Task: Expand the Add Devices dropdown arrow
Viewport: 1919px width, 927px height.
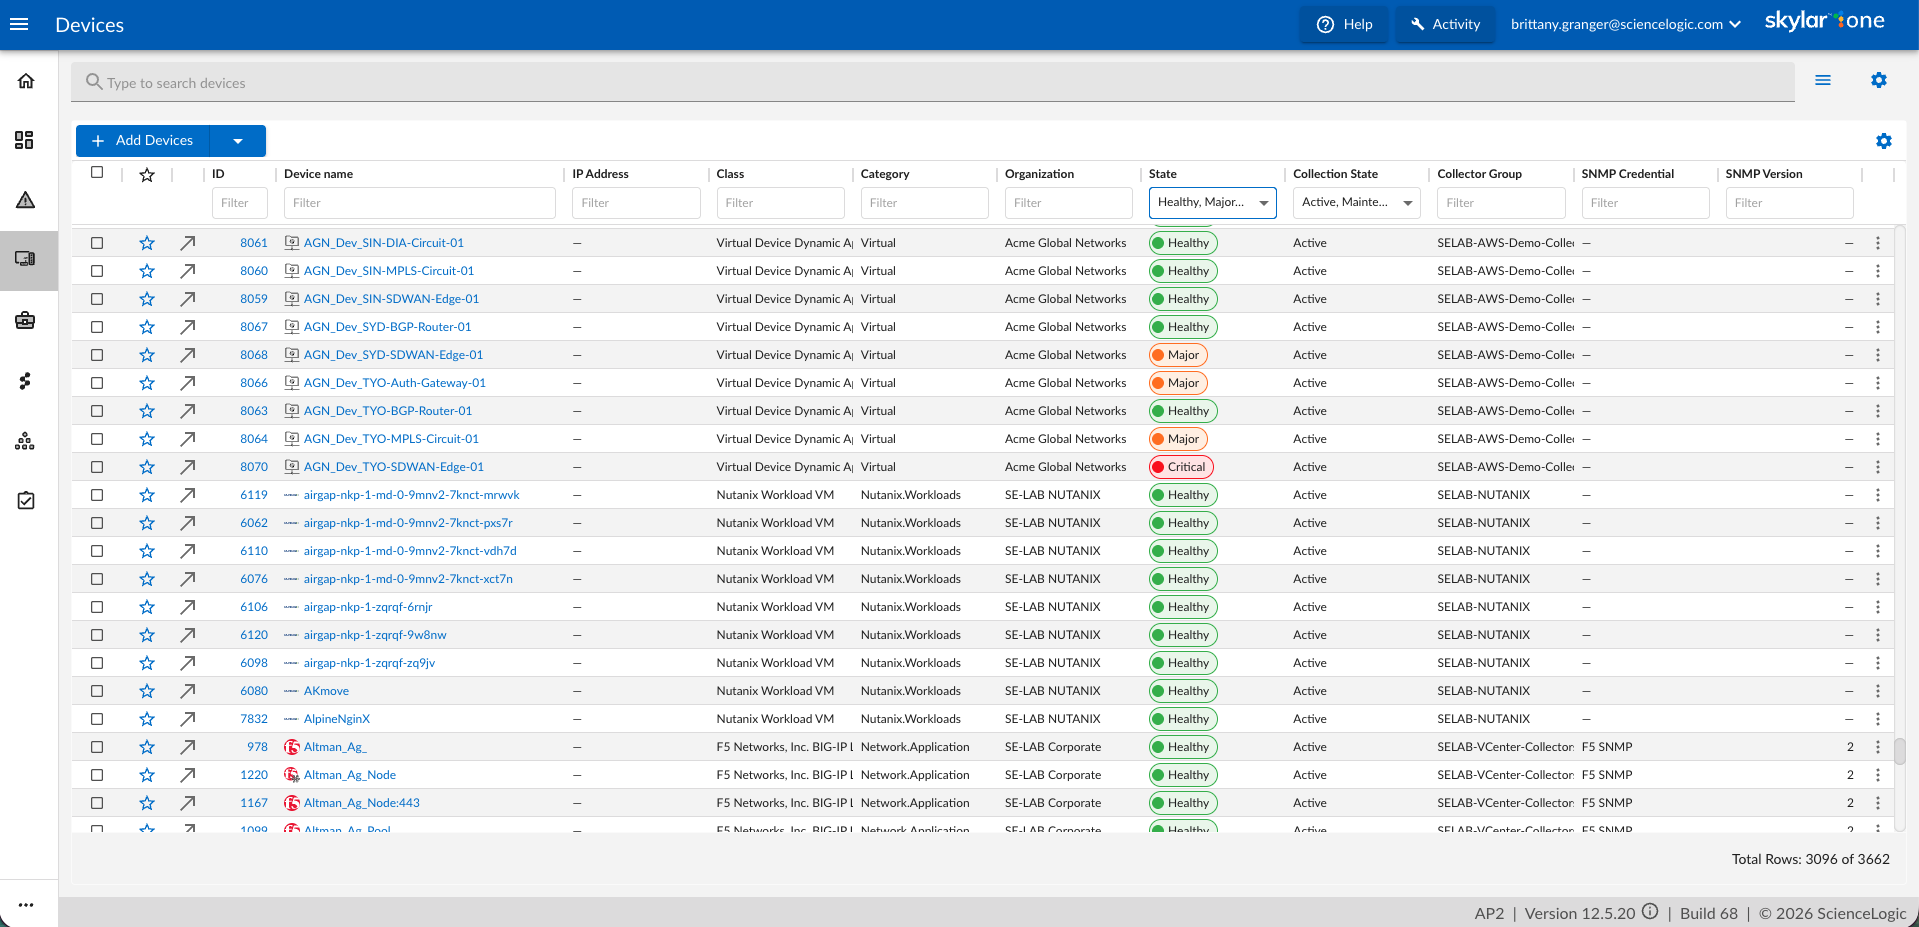Action: pos(238,141)
